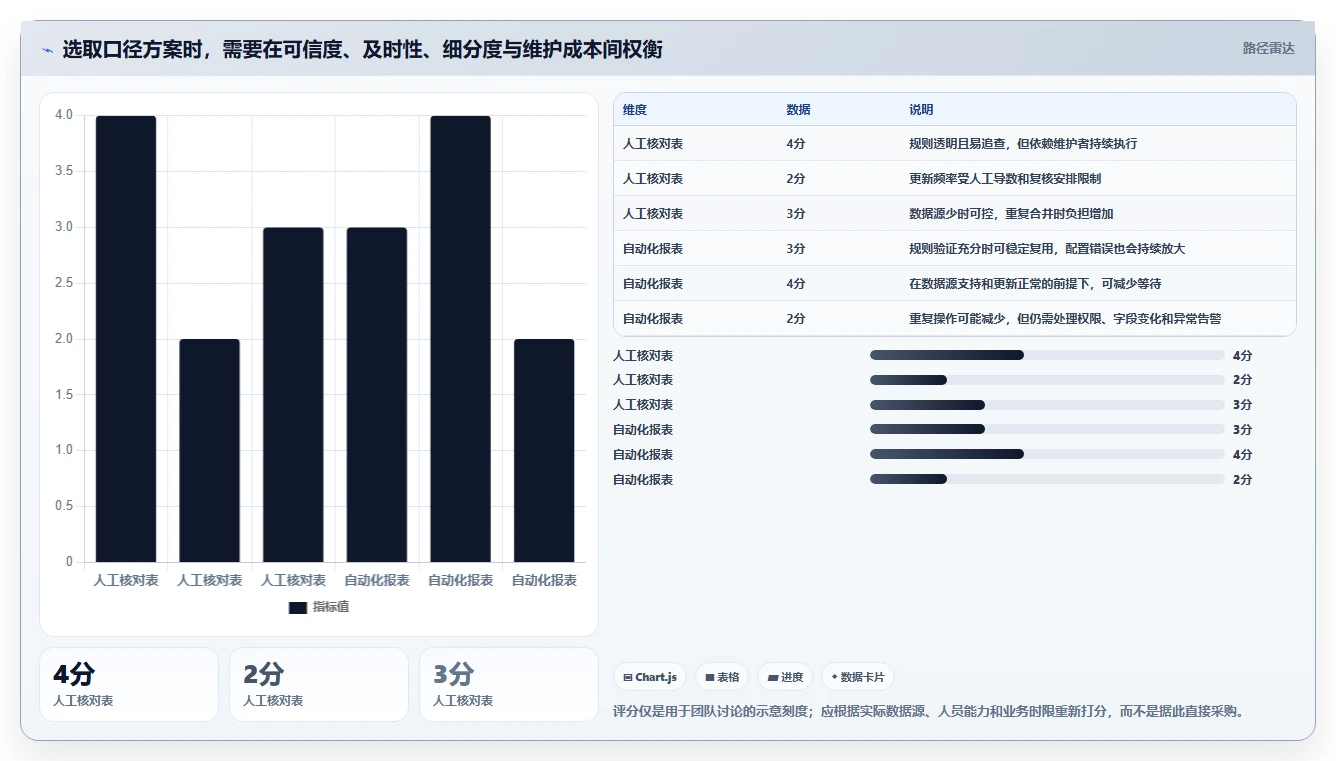Click the 自动化报表 progress bar showing 4分
The width and height of the screenshot is (1336, 761).
tap(1047, 455)
